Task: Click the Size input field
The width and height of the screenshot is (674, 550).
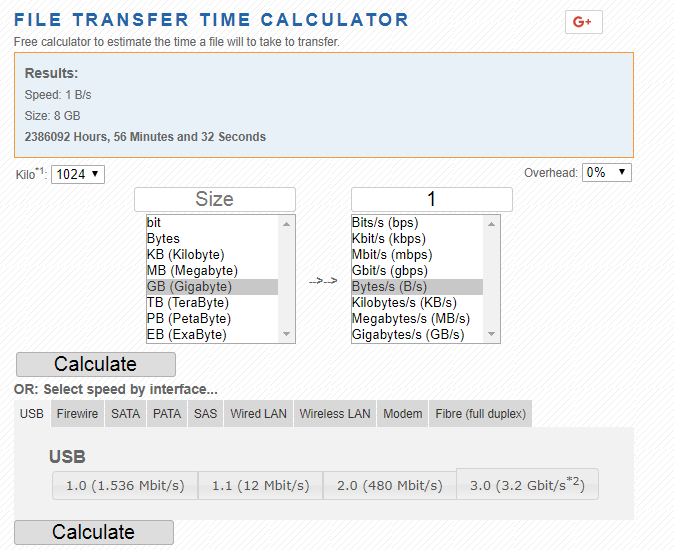Action: (214, 199)
